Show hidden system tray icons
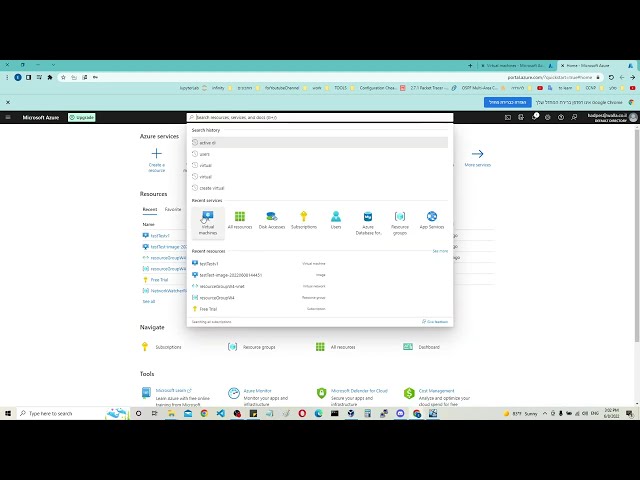640x480 pixels. pos(544,413)
